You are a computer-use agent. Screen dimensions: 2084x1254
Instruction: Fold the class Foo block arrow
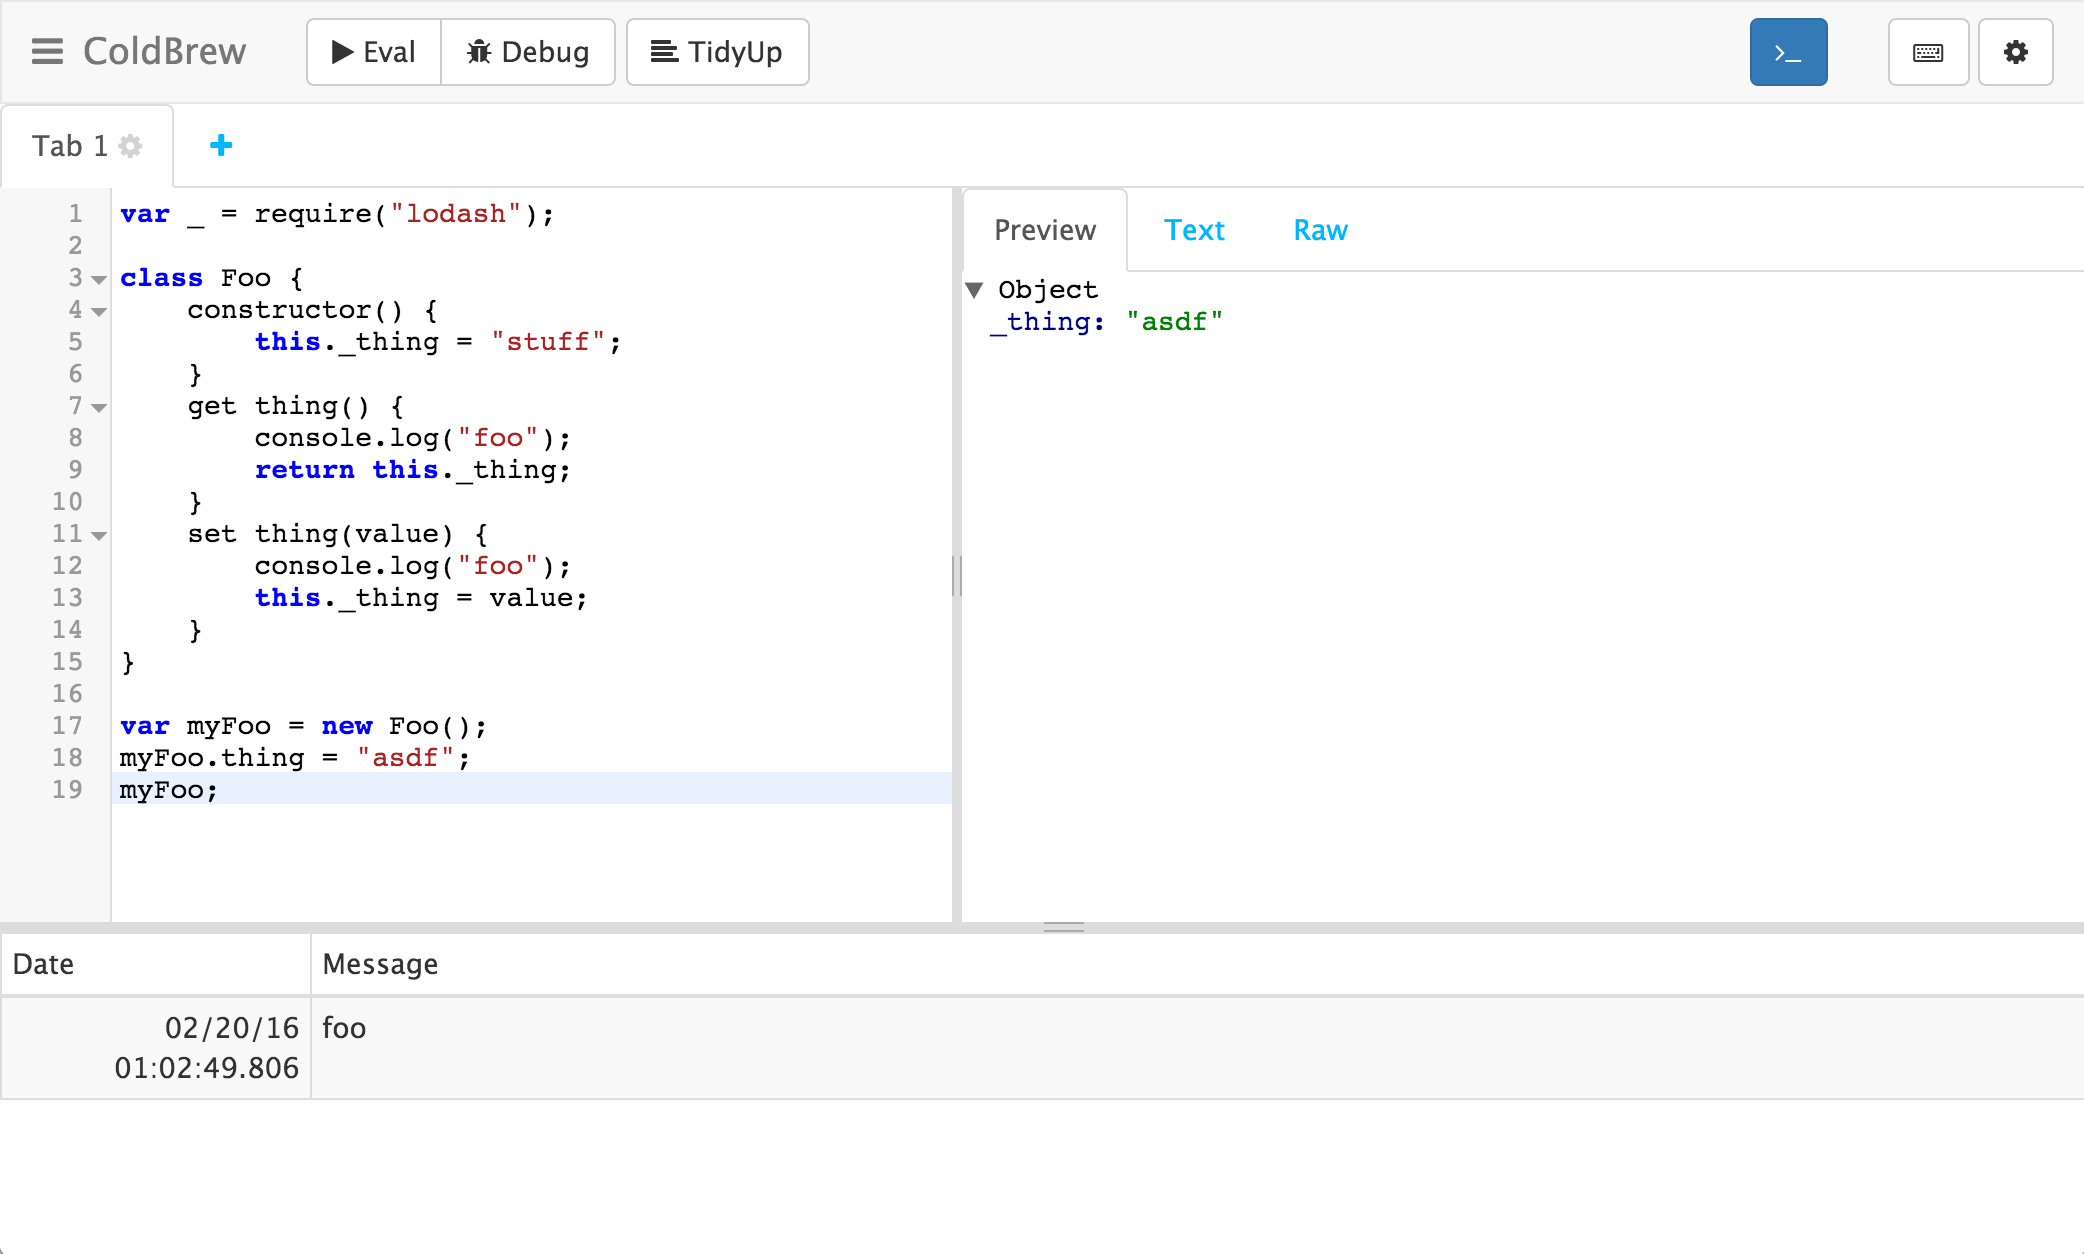[99, 280]
